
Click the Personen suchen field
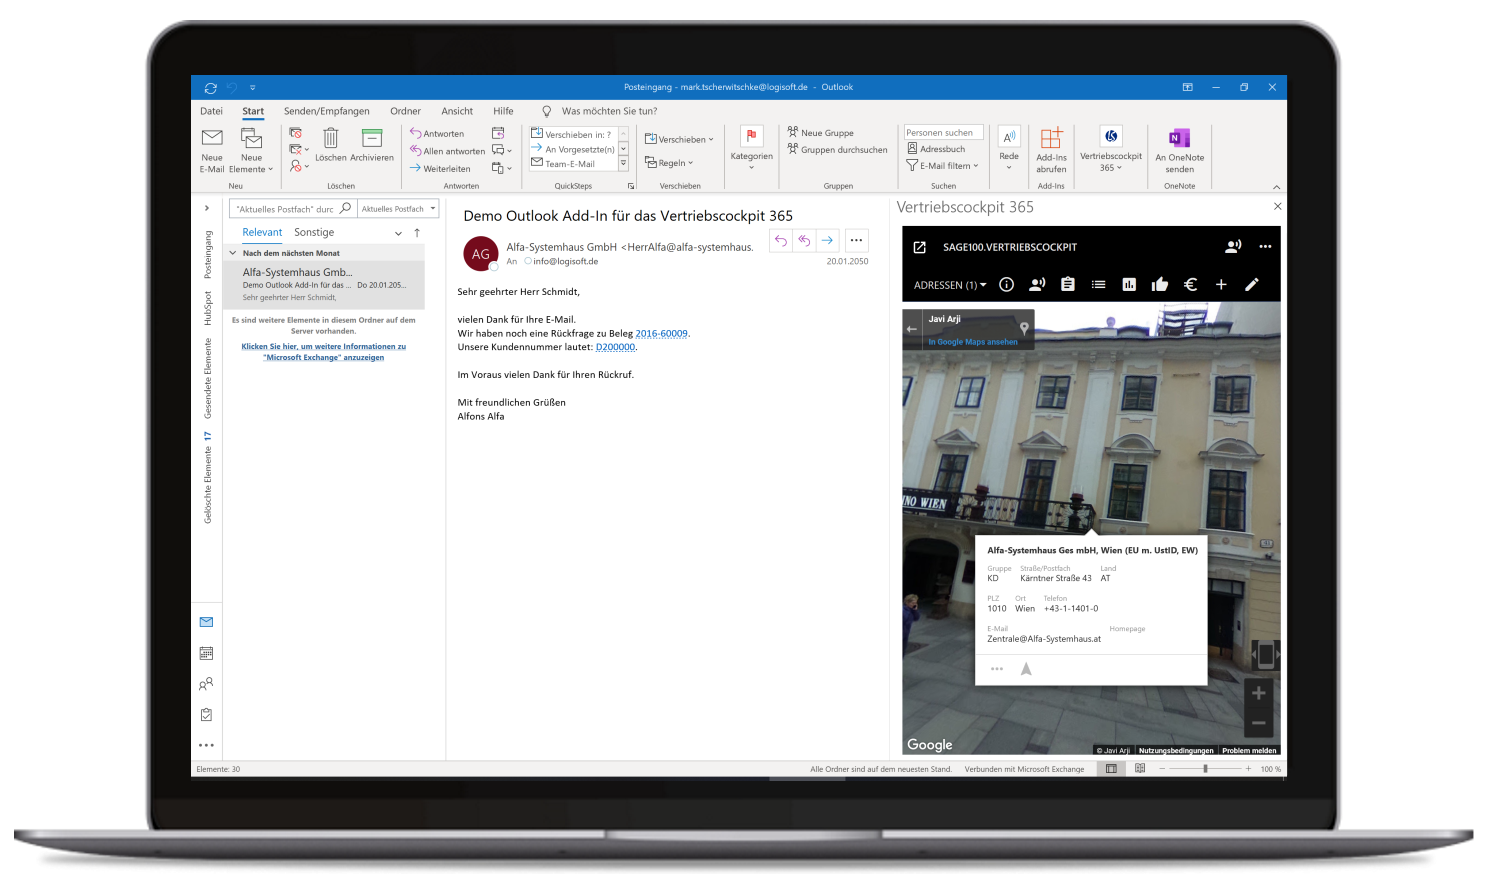(x=944, y=132)
